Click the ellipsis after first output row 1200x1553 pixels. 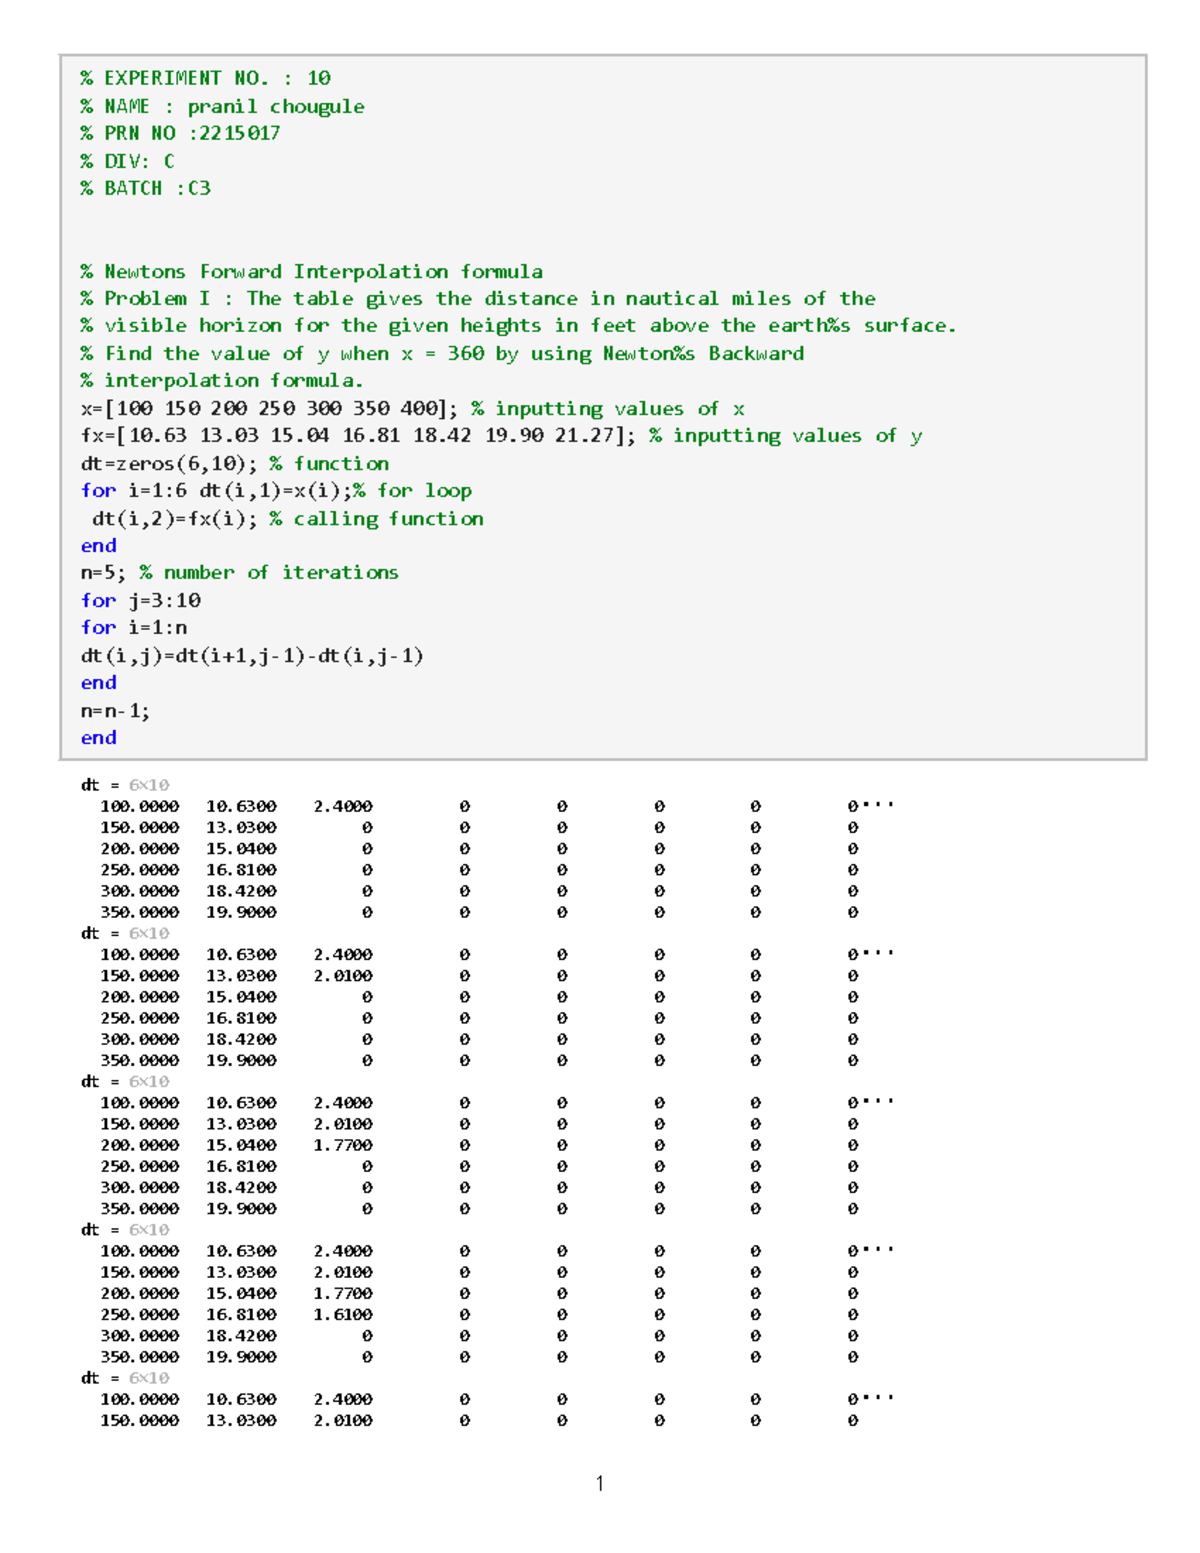[875, 802]
